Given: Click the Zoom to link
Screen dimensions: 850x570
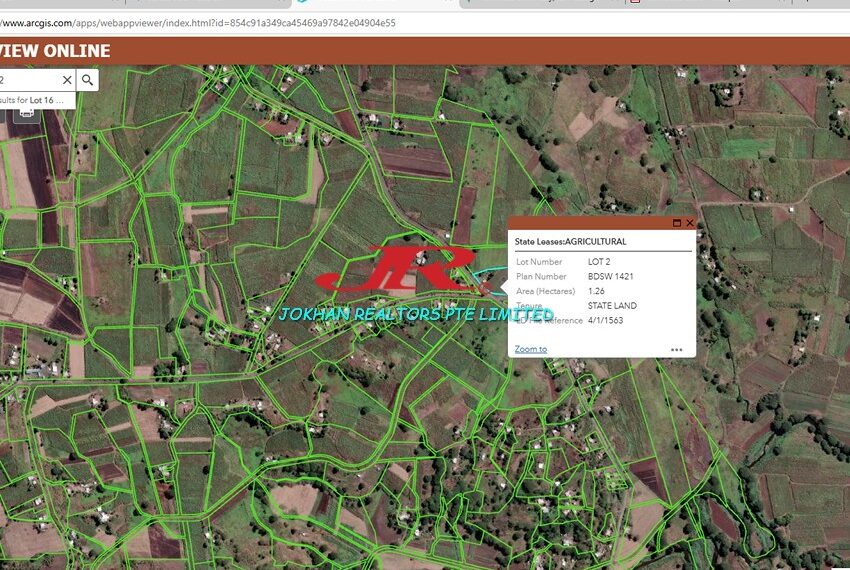Looking at the screenshot, I should 530,349.
